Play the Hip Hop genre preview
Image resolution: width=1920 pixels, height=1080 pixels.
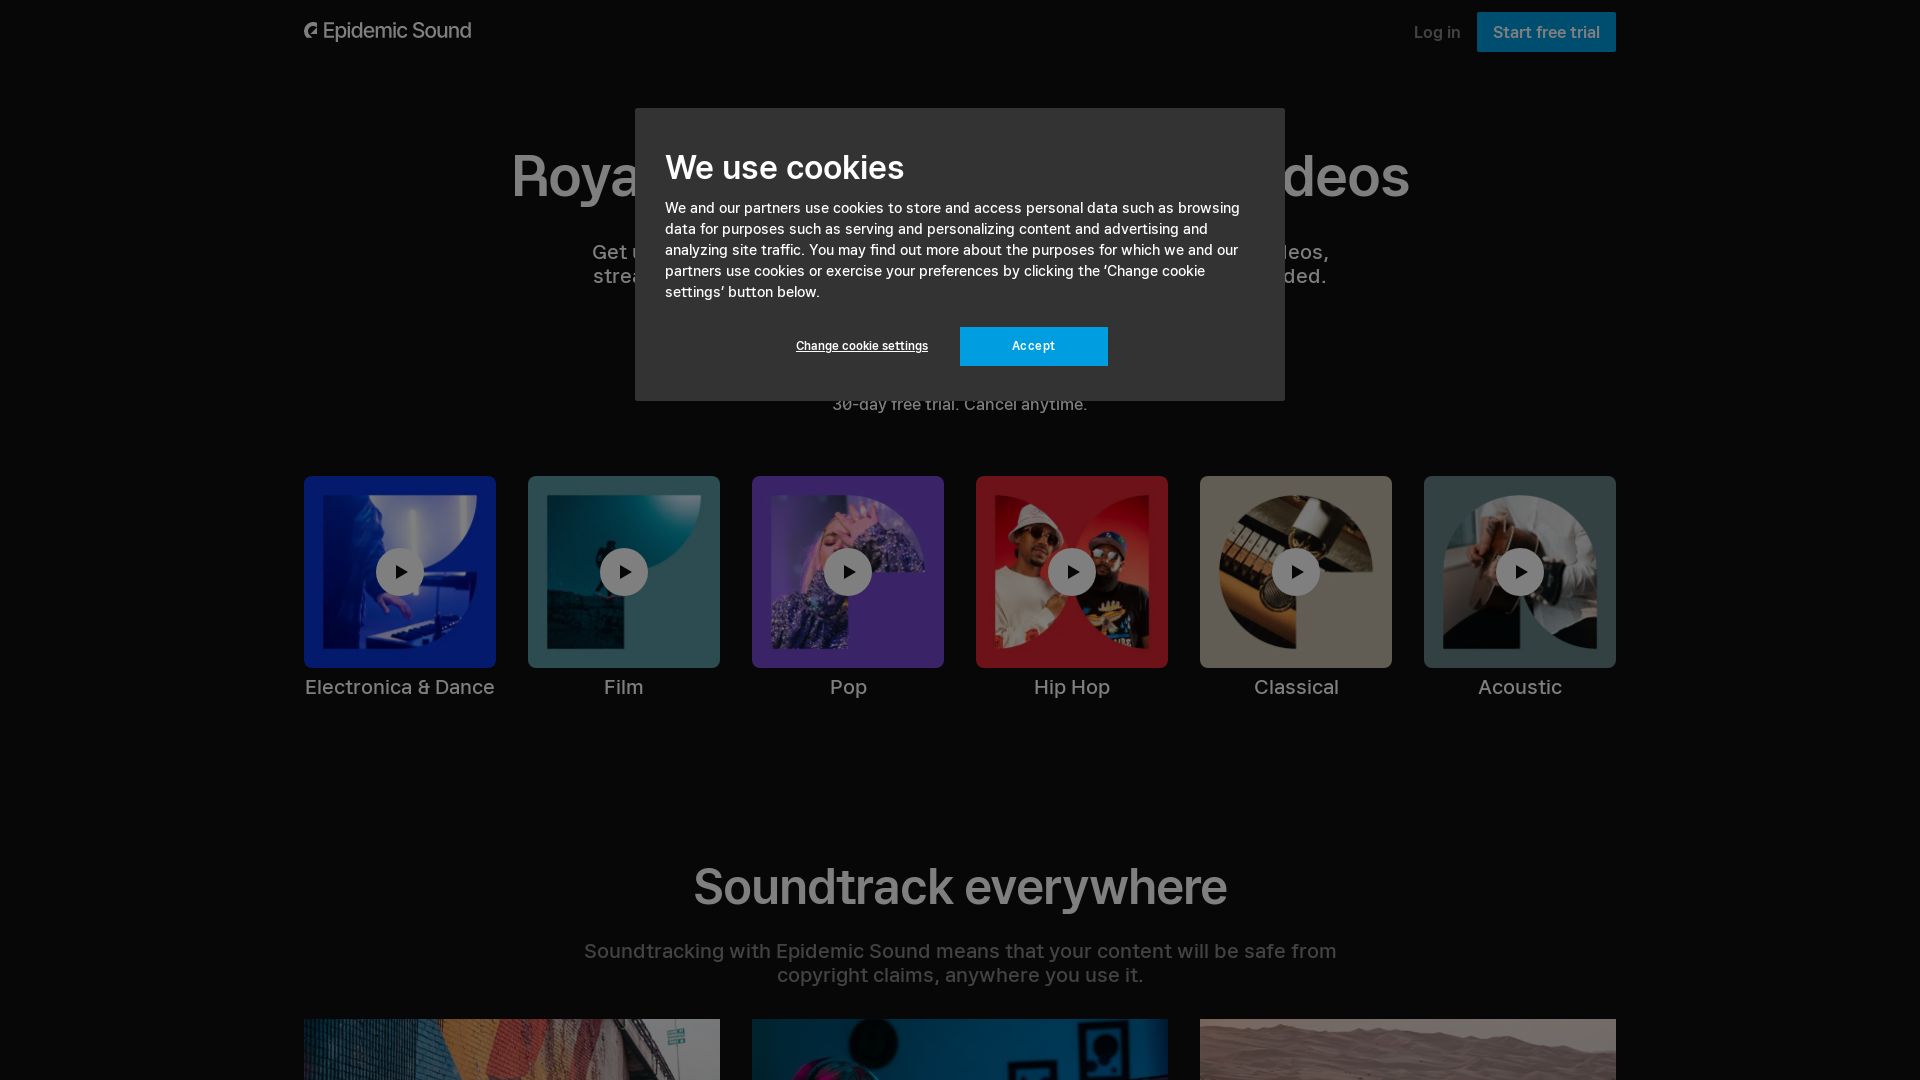pos(1072,572)
